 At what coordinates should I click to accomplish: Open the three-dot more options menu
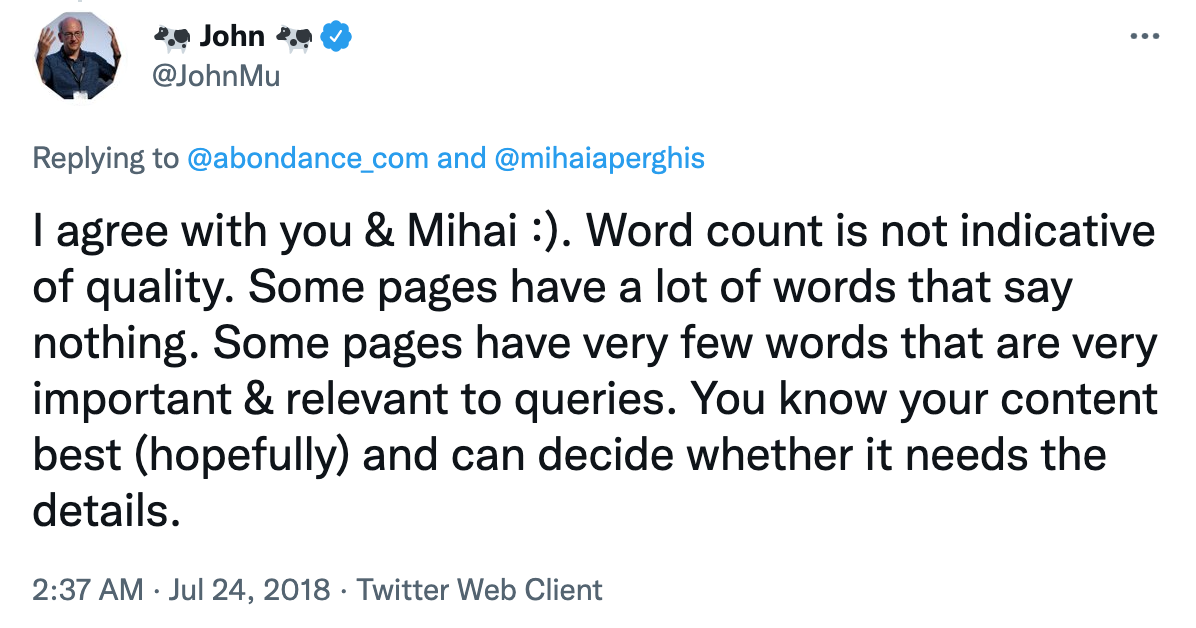point(1144,37)
